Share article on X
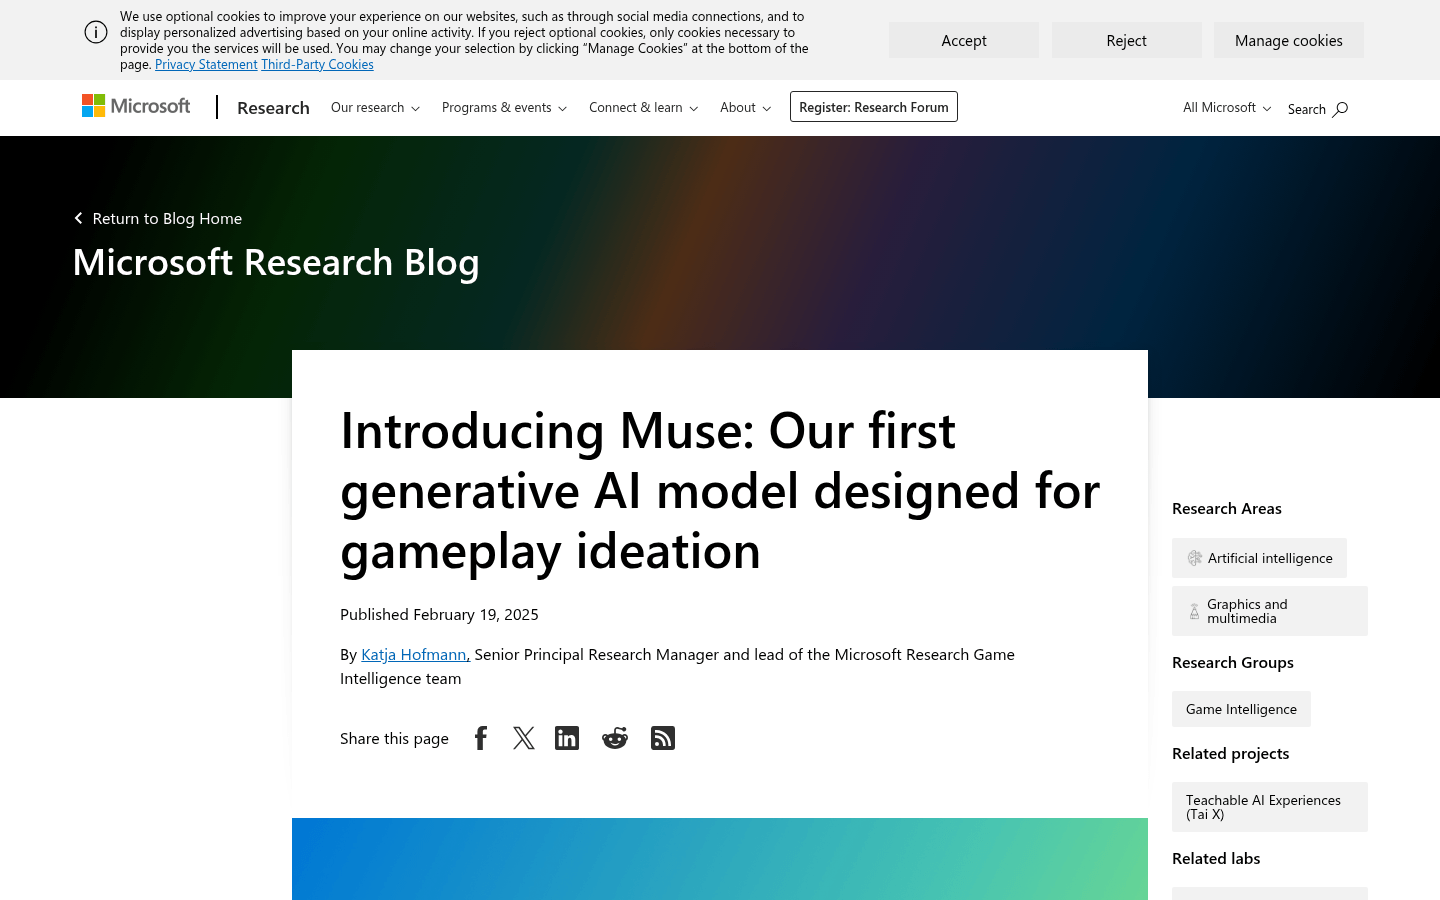The width and height of the screenshot is (1440, 900). tap(524, 738)
